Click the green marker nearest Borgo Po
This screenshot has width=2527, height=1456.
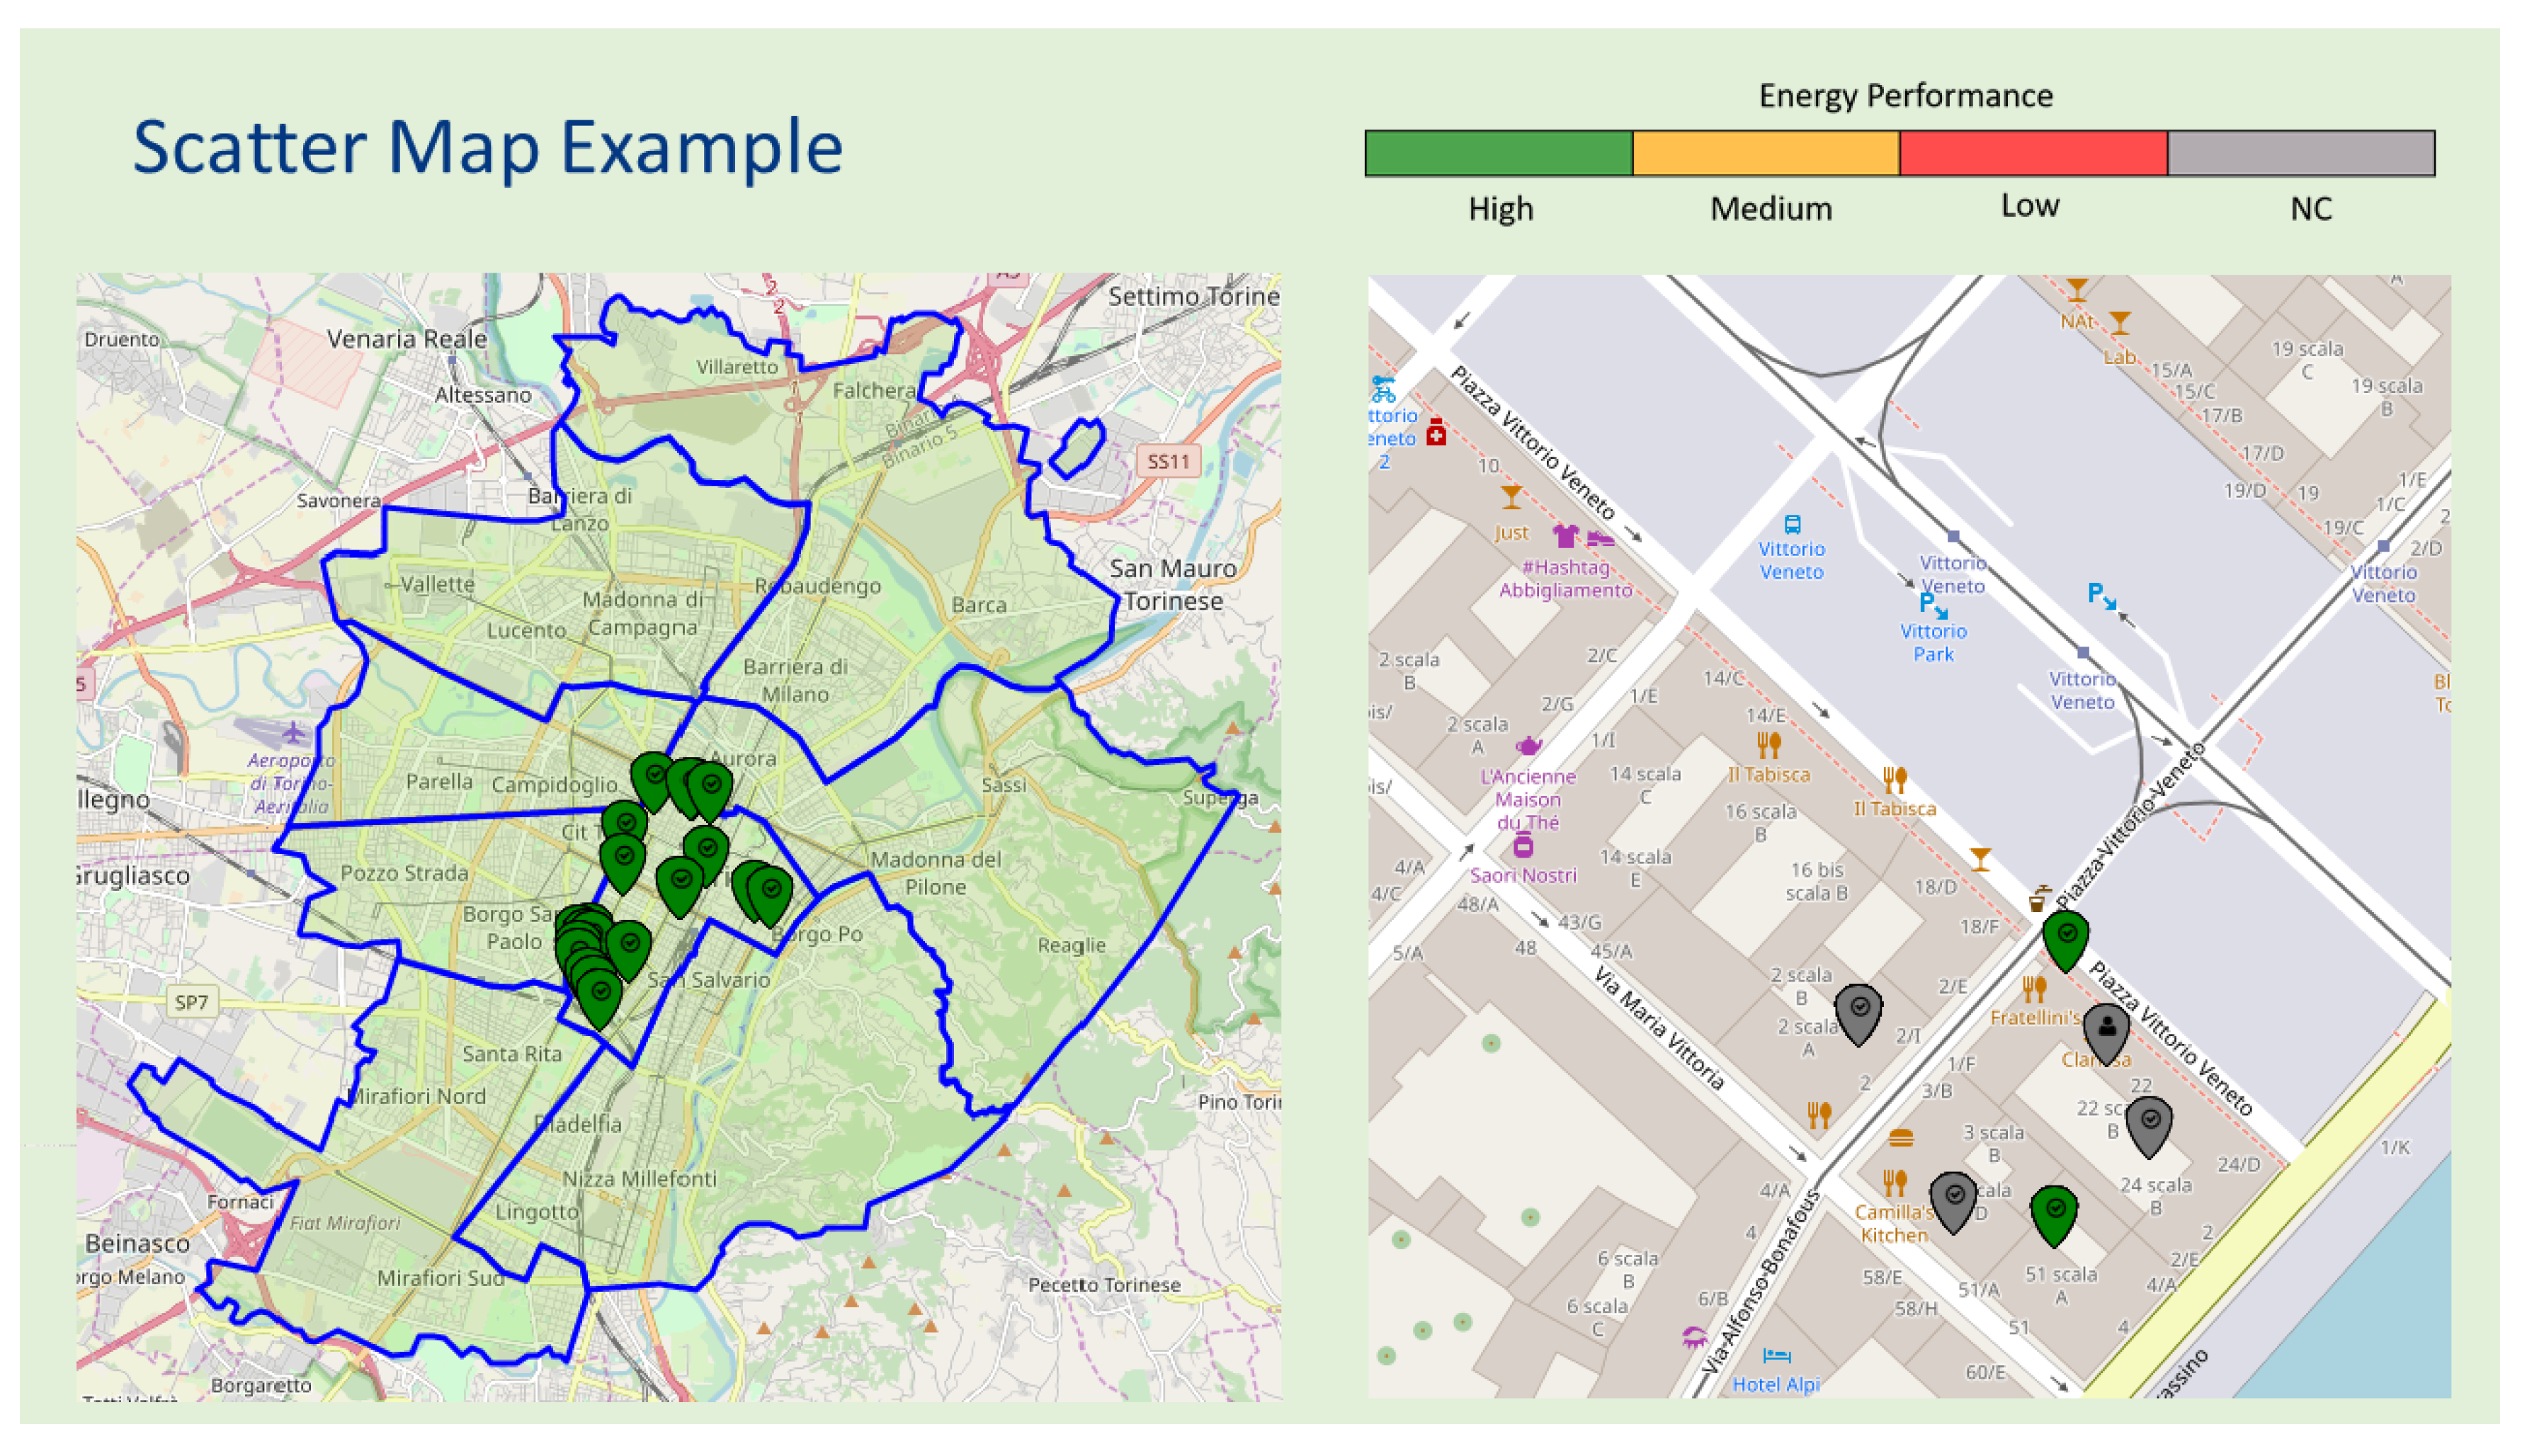coord(770,893)
